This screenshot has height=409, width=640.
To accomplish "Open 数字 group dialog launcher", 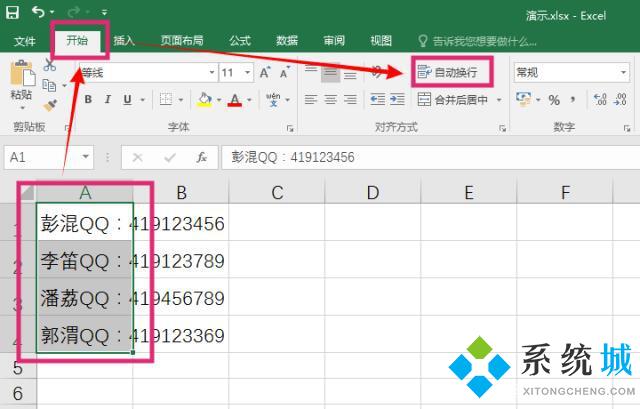I will (627, 129).
